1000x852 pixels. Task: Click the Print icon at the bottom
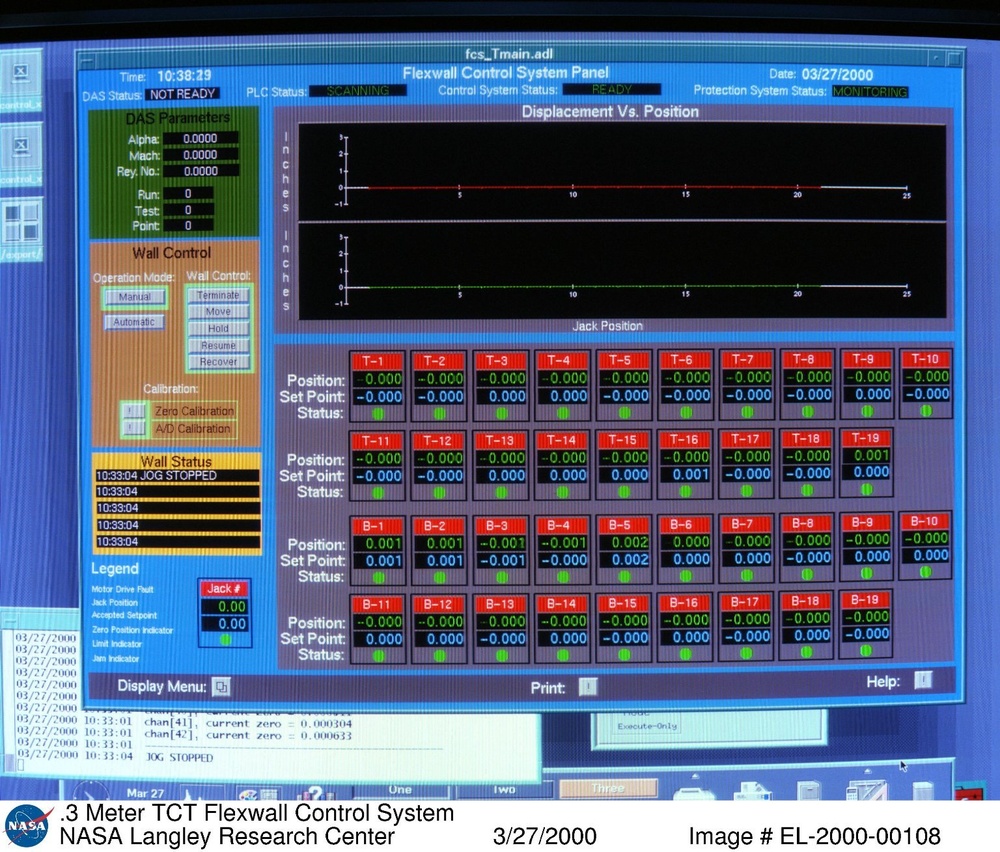pos(590,688)
